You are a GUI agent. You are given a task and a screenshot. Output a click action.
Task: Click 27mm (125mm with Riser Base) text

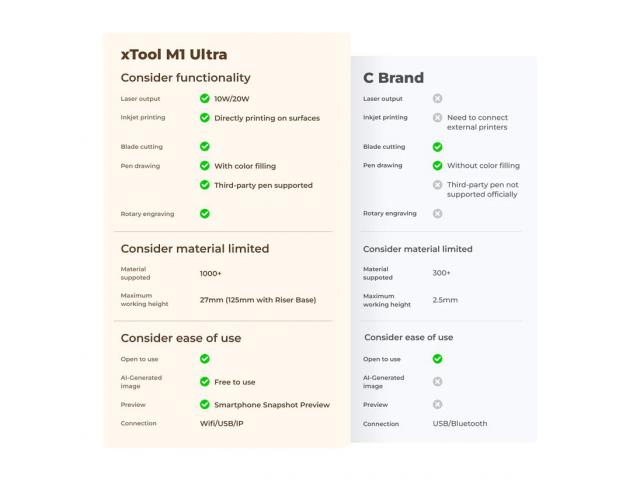coord(258,300)
